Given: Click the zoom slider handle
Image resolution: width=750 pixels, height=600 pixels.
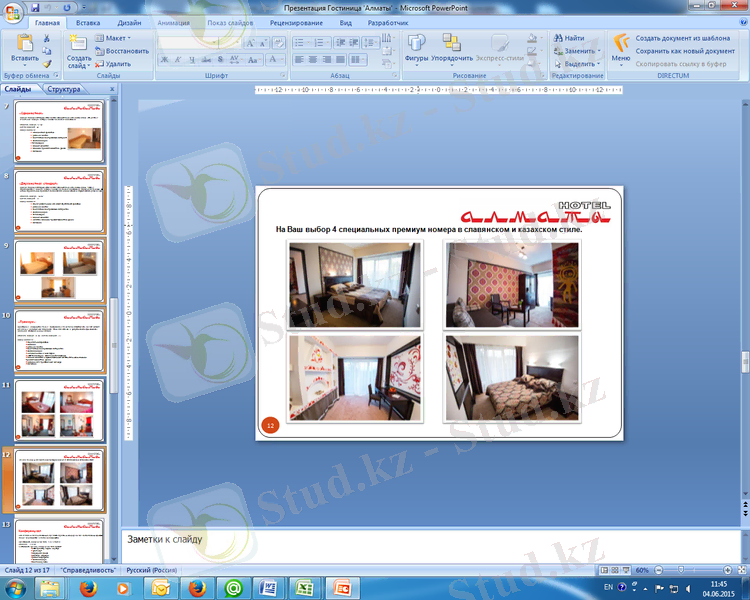Looking at the screenshot, I should (681, 570).
